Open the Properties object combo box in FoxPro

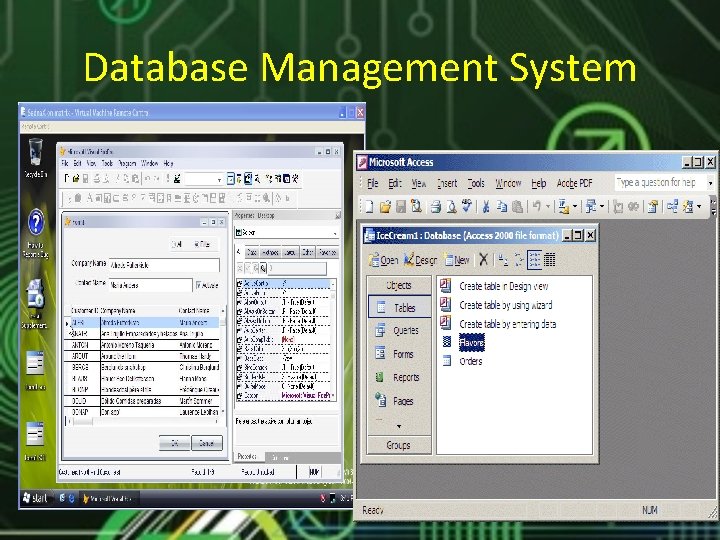click(287, 233)
